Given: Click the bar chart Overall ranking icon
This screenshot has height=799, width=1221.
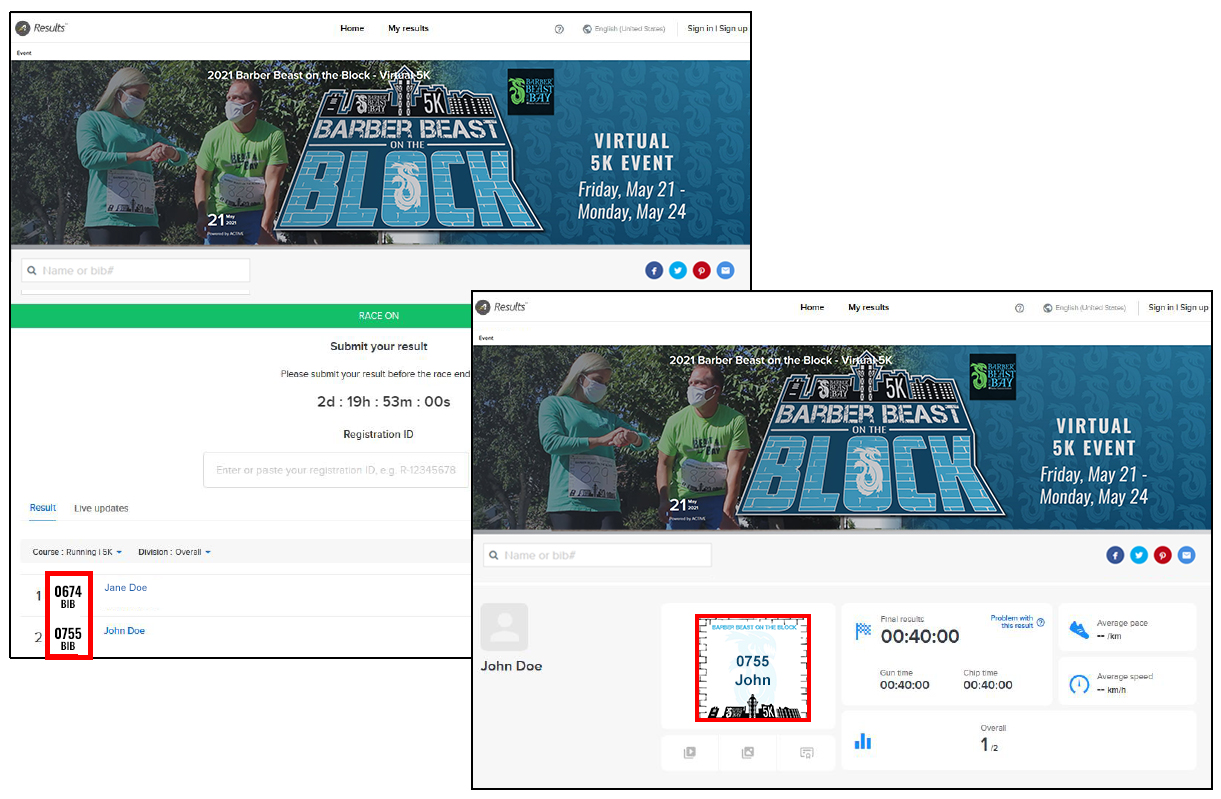Looking at the screenshot, I should [863, 741].
